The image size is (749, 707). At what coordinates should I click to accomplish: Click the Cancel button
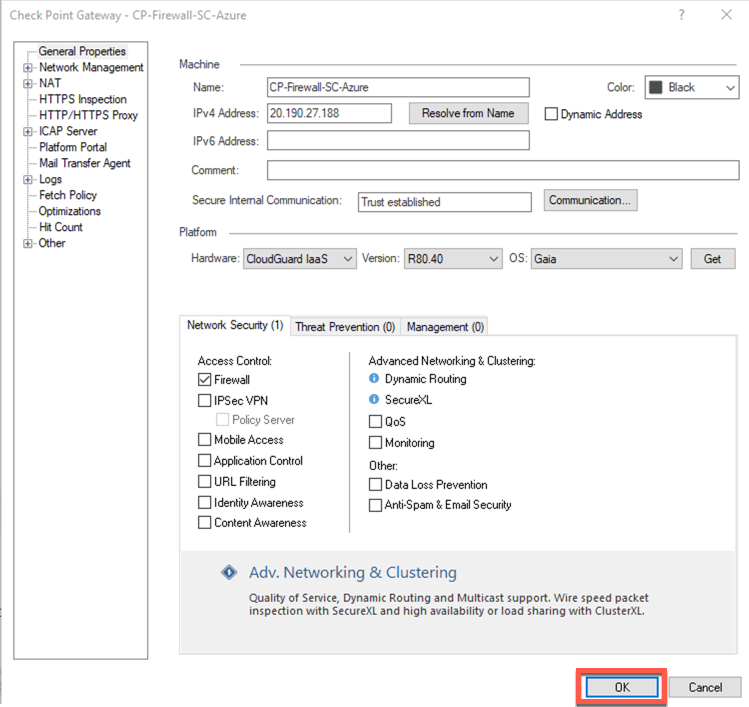click(x=705, y=687)
